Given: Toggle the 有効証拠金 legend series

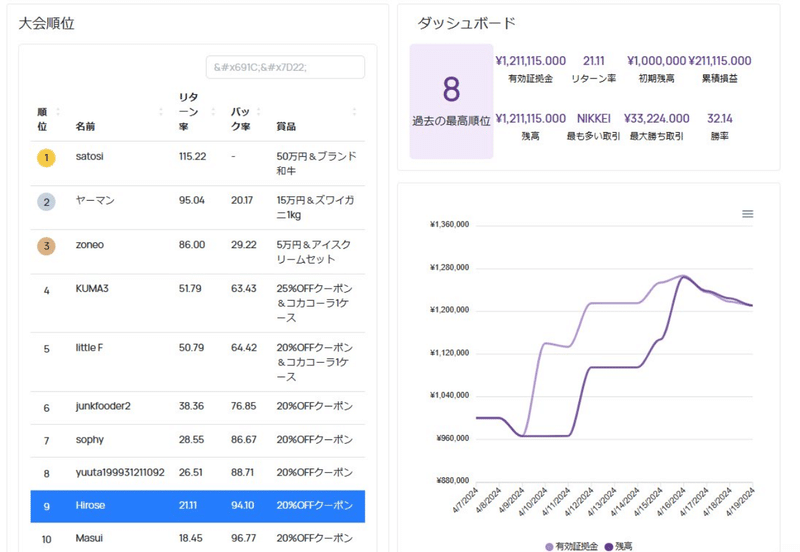Looking at the screenshot, I should click(571, 546).
